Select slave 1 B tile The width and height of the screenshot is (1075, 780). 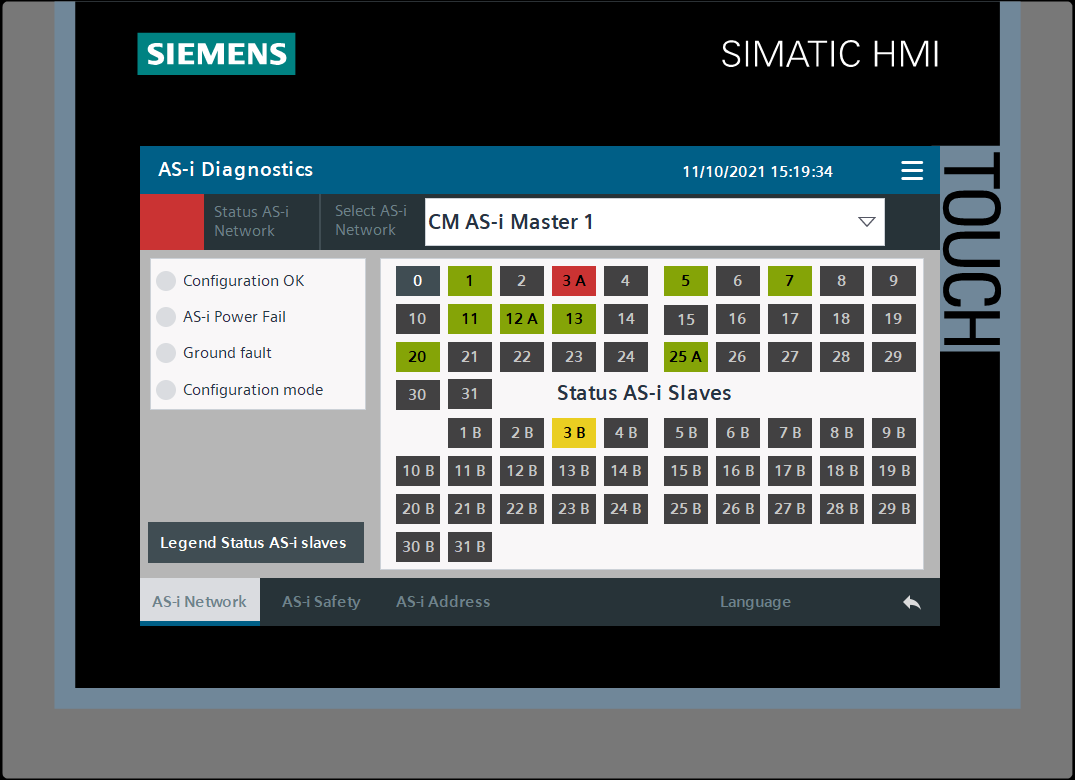click(x=470, y=432)
